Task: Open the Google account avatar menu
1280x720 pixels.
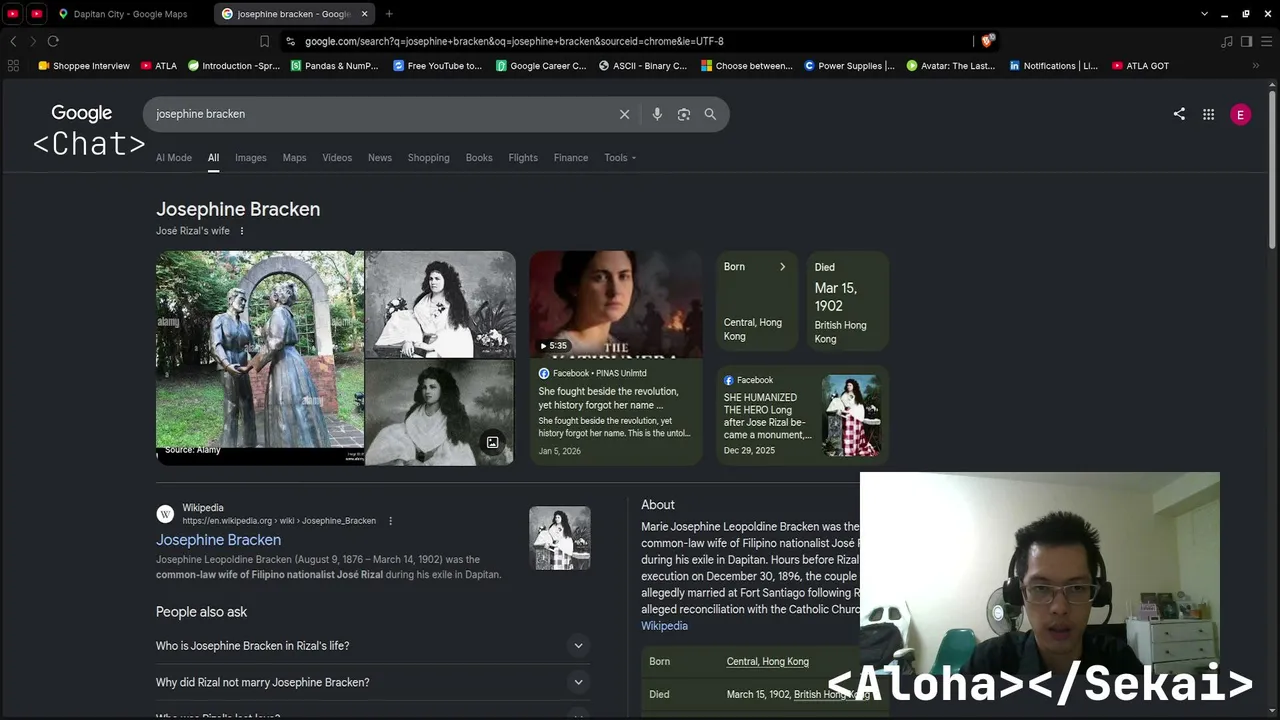Action: (1240, 114)
